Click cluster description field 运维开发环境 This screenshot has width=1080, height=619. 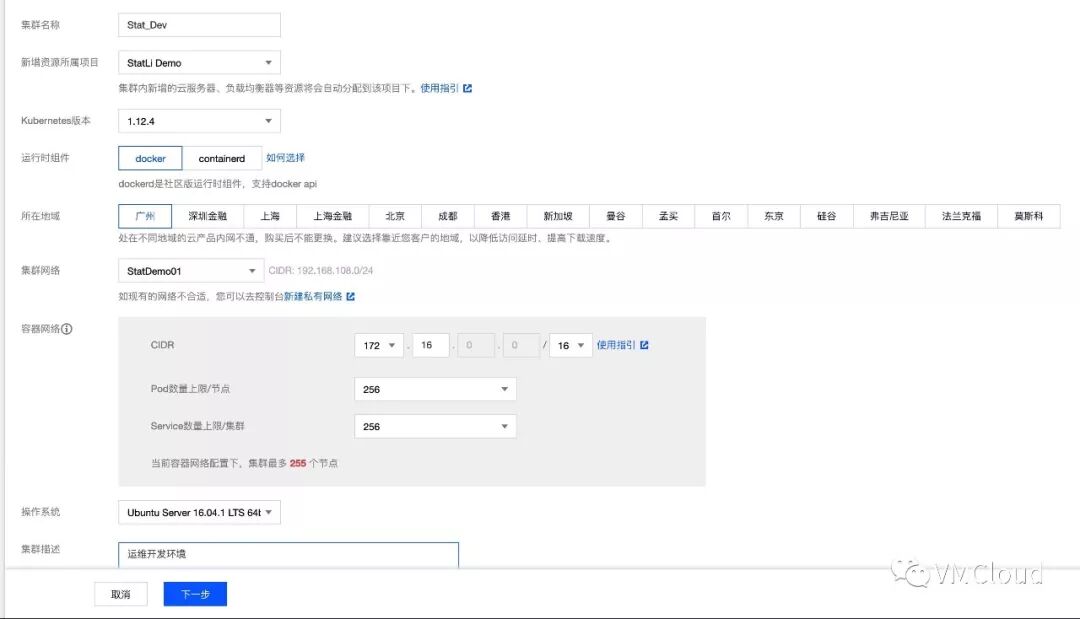click(x=288, y=554)
